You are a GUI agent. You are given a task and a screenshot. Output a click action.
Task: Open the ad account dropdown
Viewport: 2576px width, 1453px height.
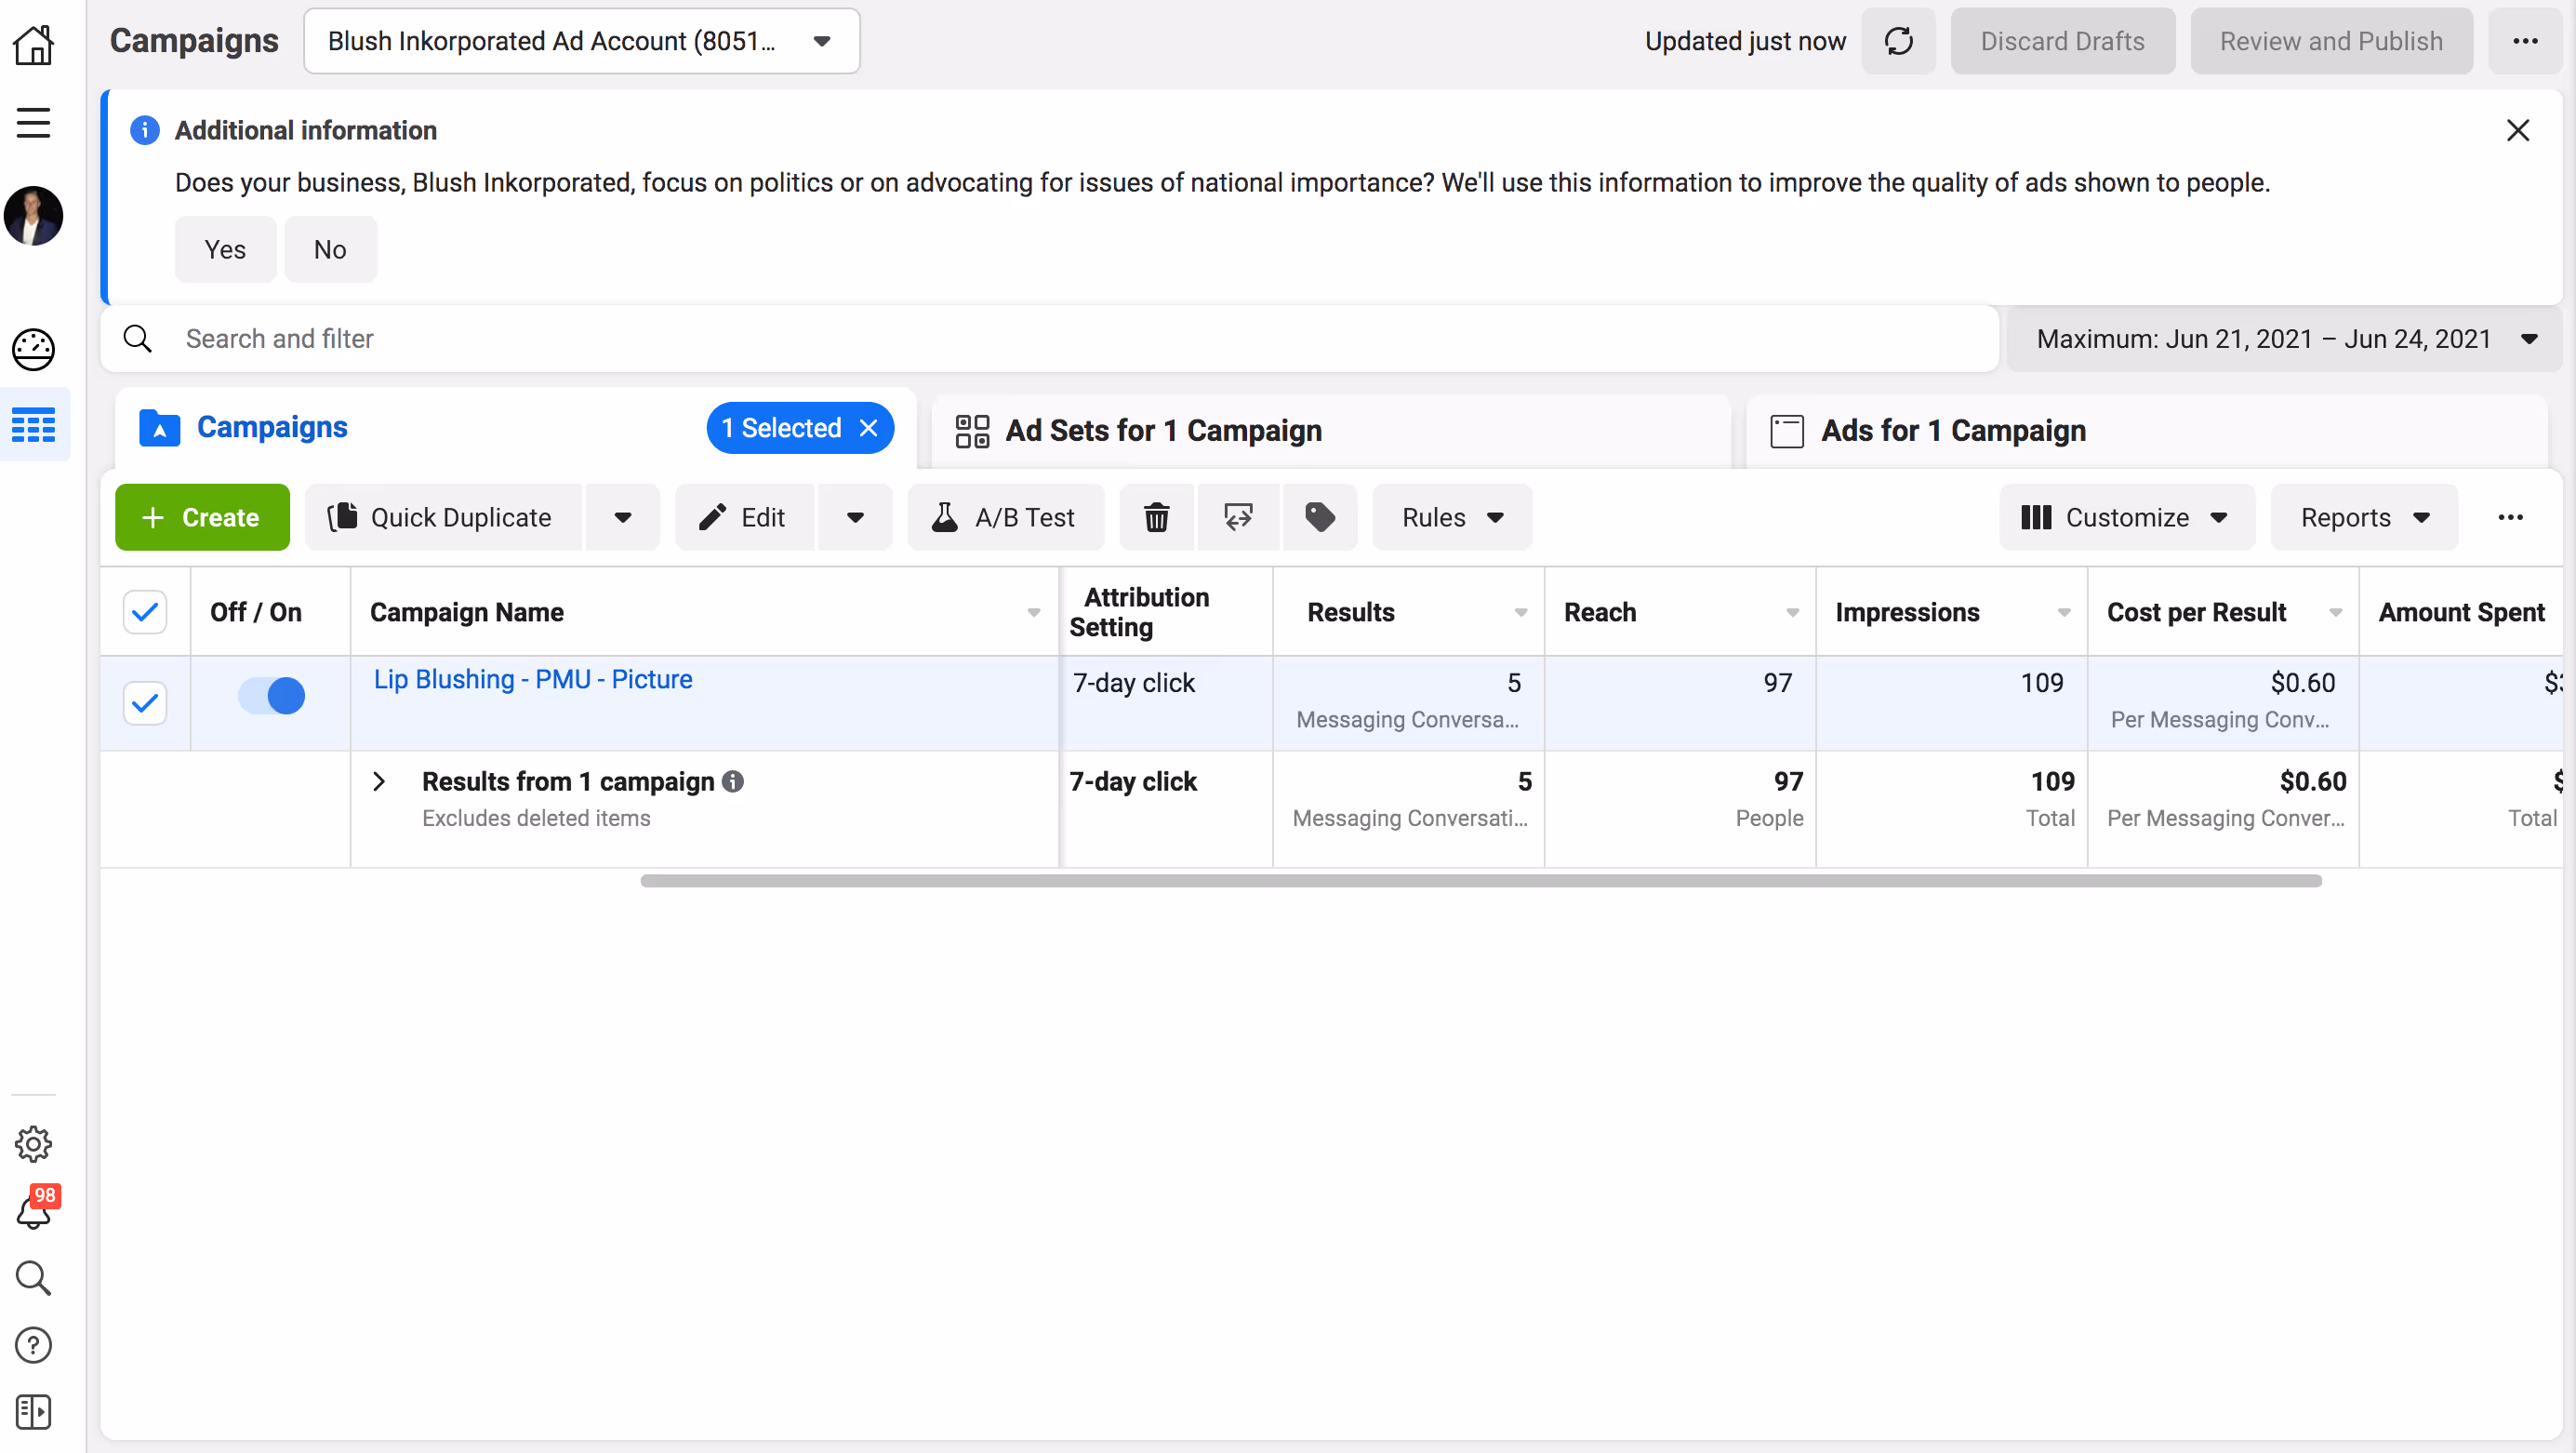pos(581,41)
